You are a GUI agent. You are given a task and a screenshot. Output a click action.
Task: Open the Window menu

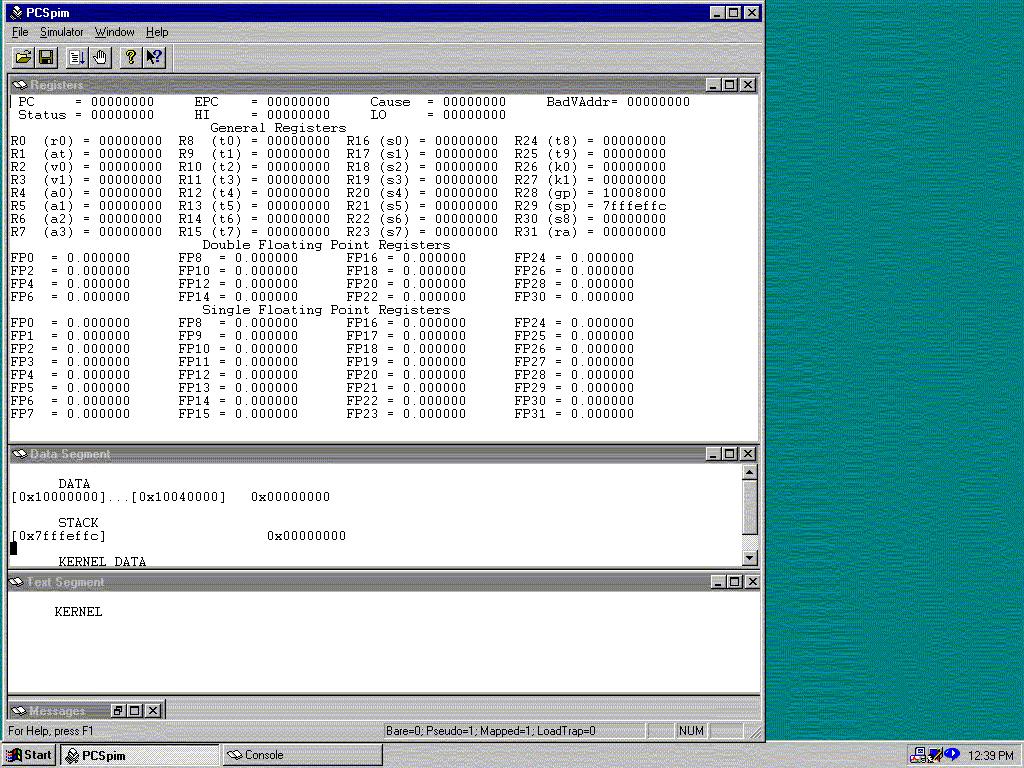tap(114, 32)
